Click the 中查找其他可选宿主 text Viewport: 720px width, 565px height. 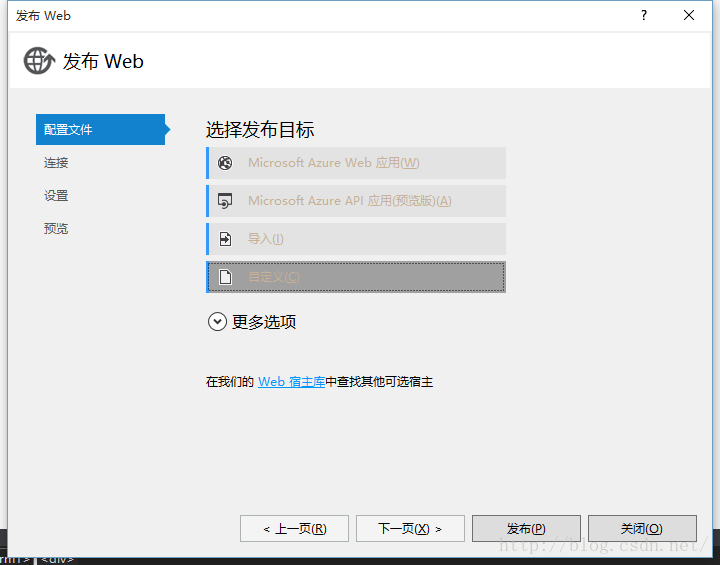(x=379, y=382)
